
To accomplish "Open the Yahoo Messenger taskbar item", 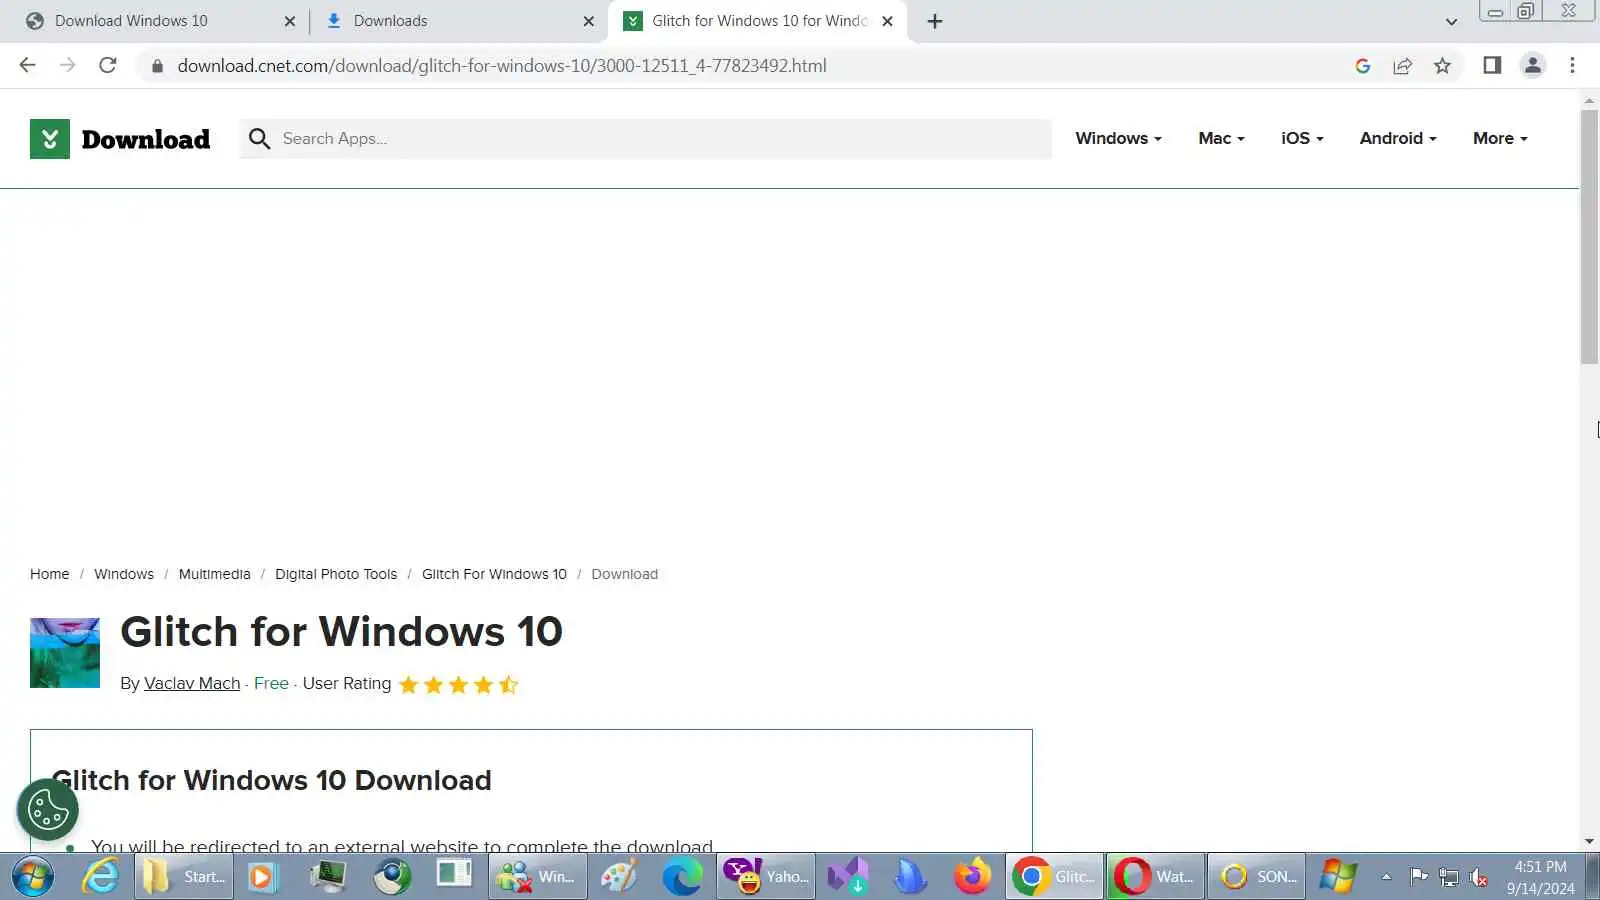I will point(765,877).
